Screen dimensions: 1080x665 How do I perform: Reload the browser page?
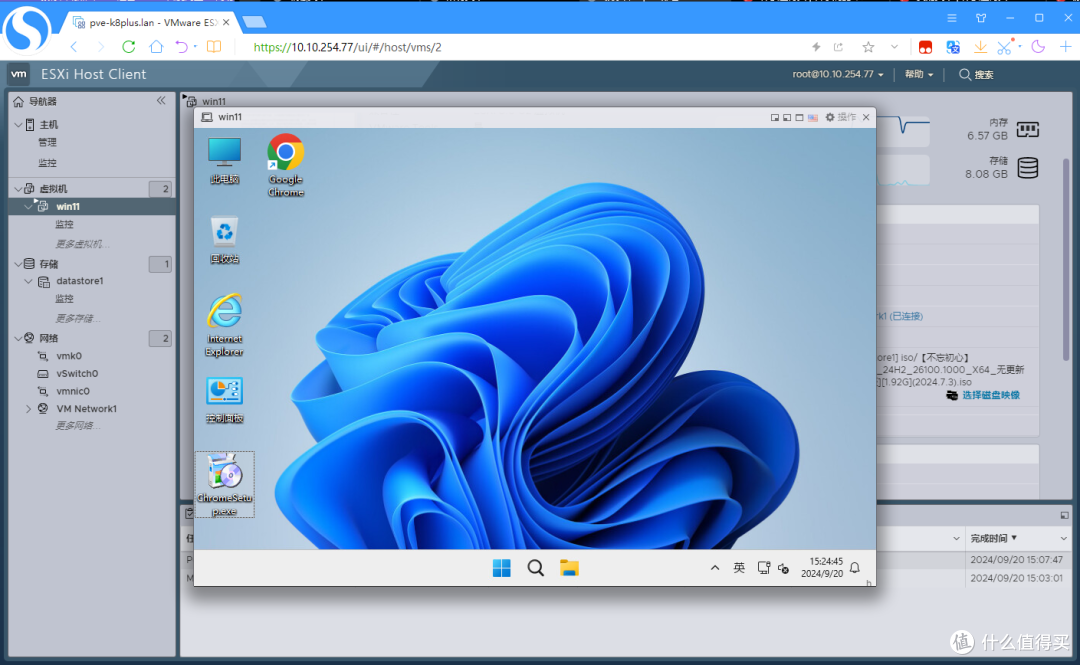click(x=129, y=47)
